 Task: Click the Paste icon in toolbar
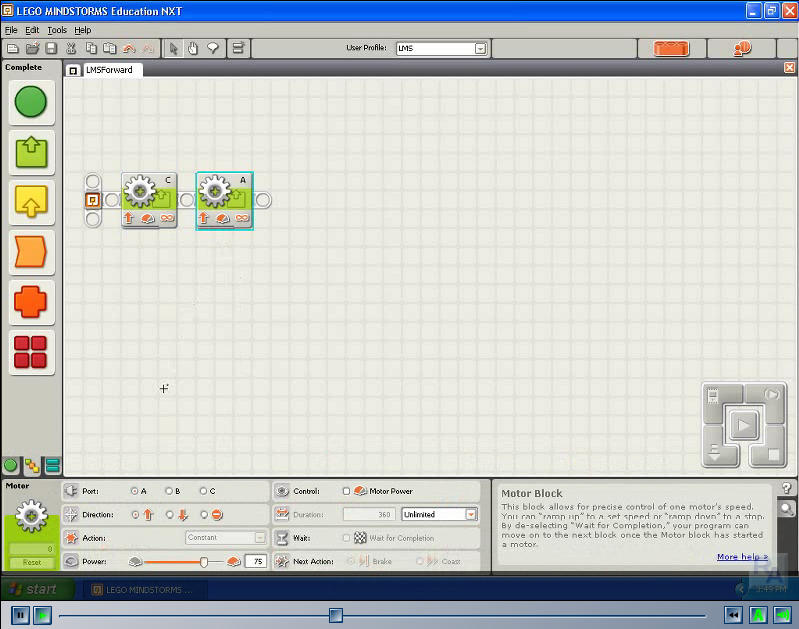tap(110, 48)
